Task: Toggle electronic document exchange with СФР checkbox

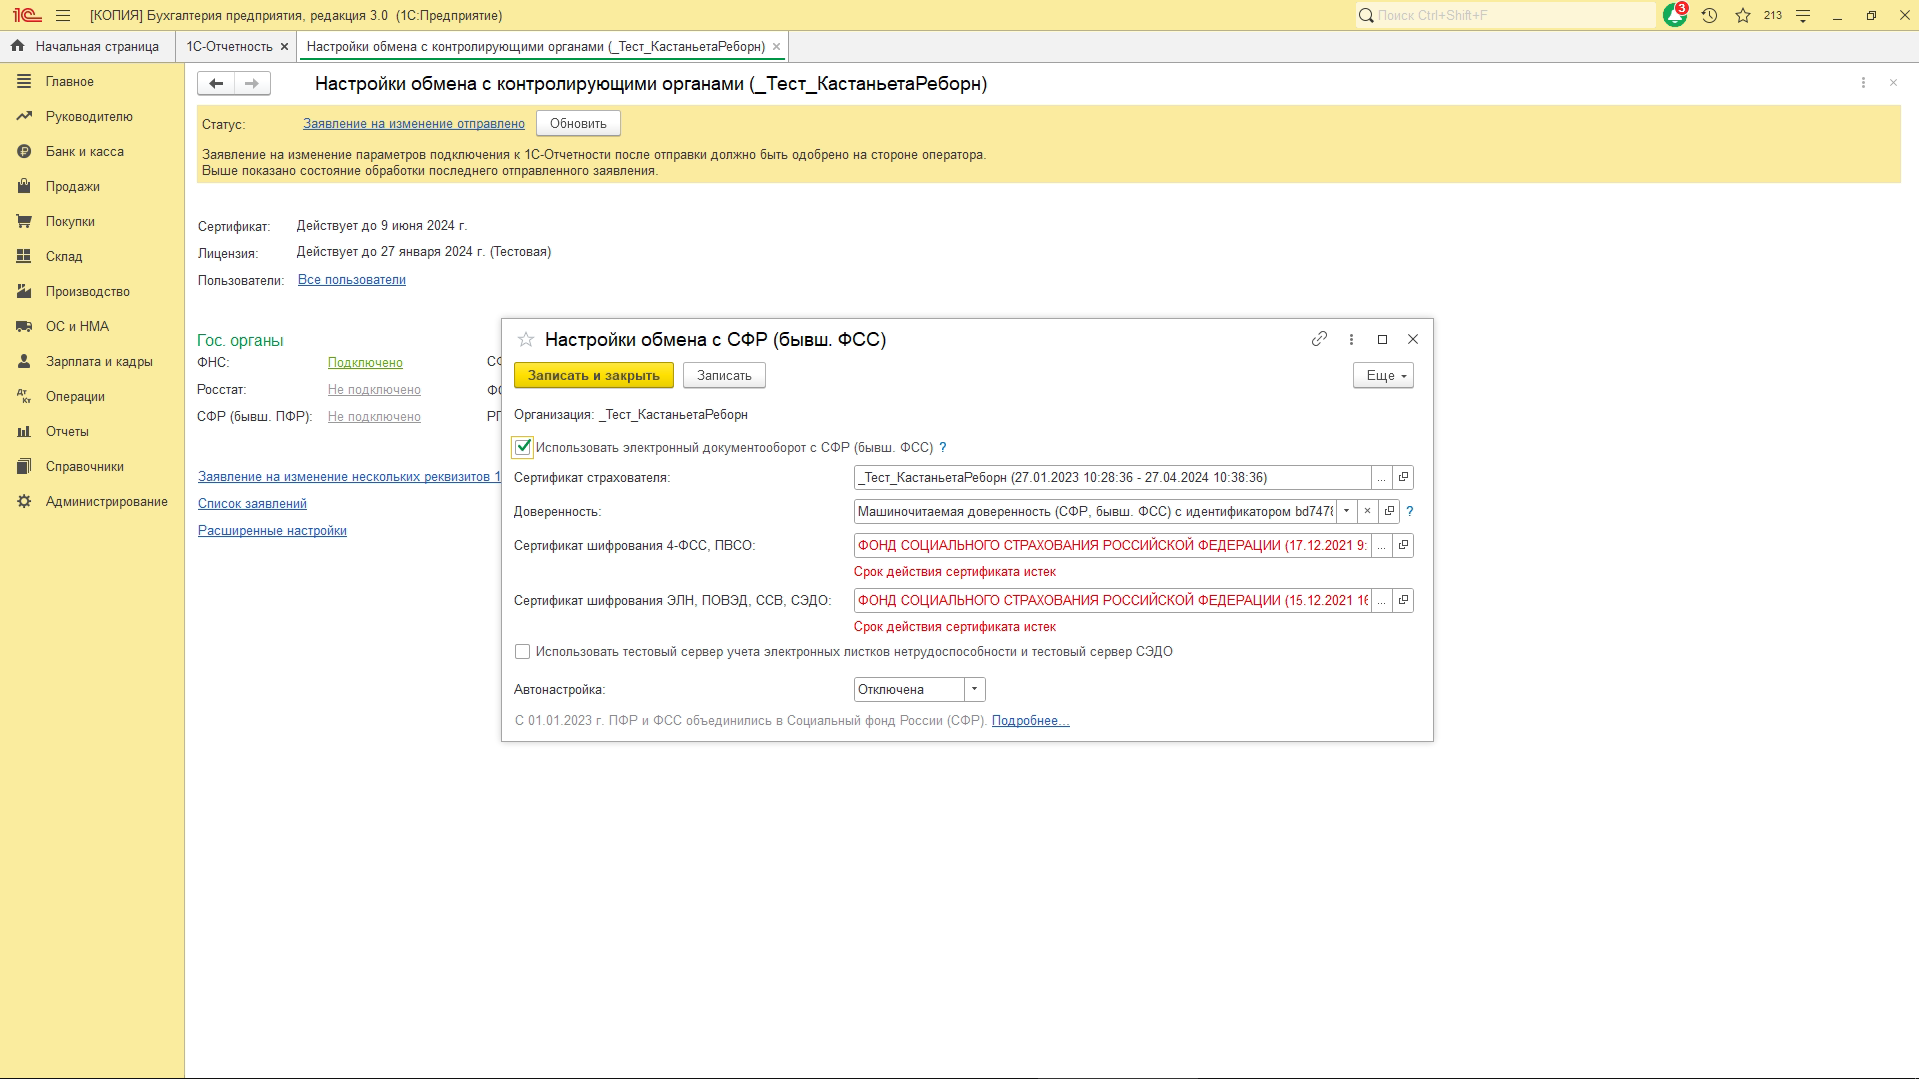Action: (x=522, y=448)
